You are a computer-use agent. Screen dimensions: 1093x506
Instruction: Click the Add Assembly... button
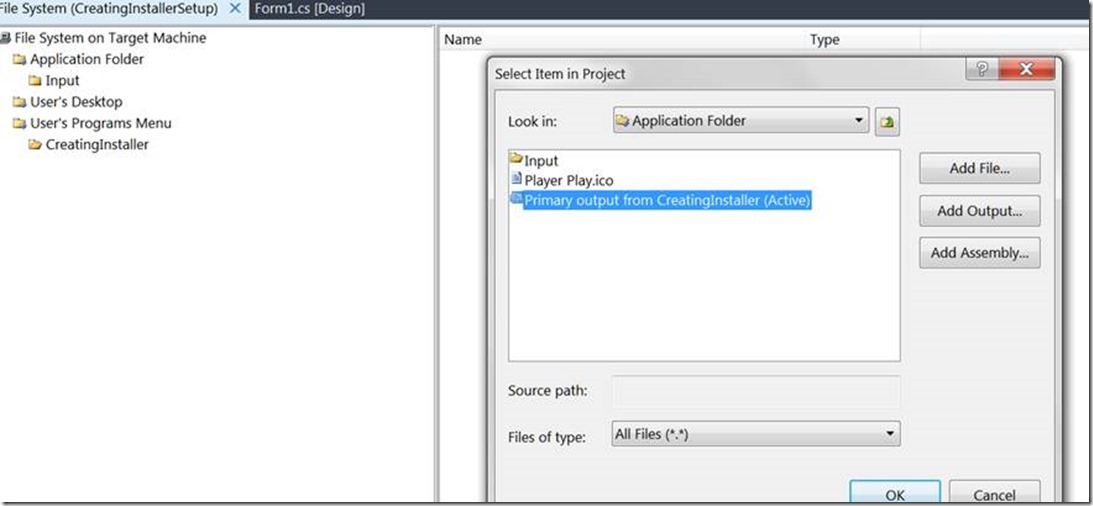[x=979, y=253]
